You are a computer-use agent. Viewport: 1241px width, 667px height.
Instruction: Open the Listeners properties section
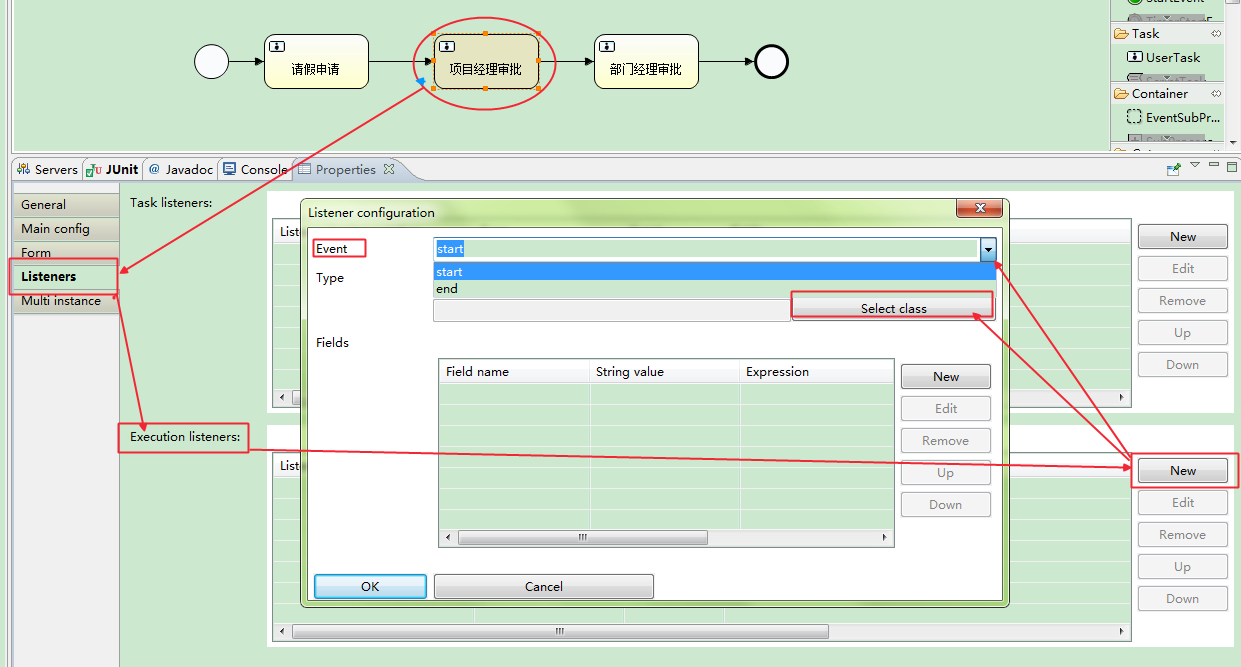tap(64, 276)
